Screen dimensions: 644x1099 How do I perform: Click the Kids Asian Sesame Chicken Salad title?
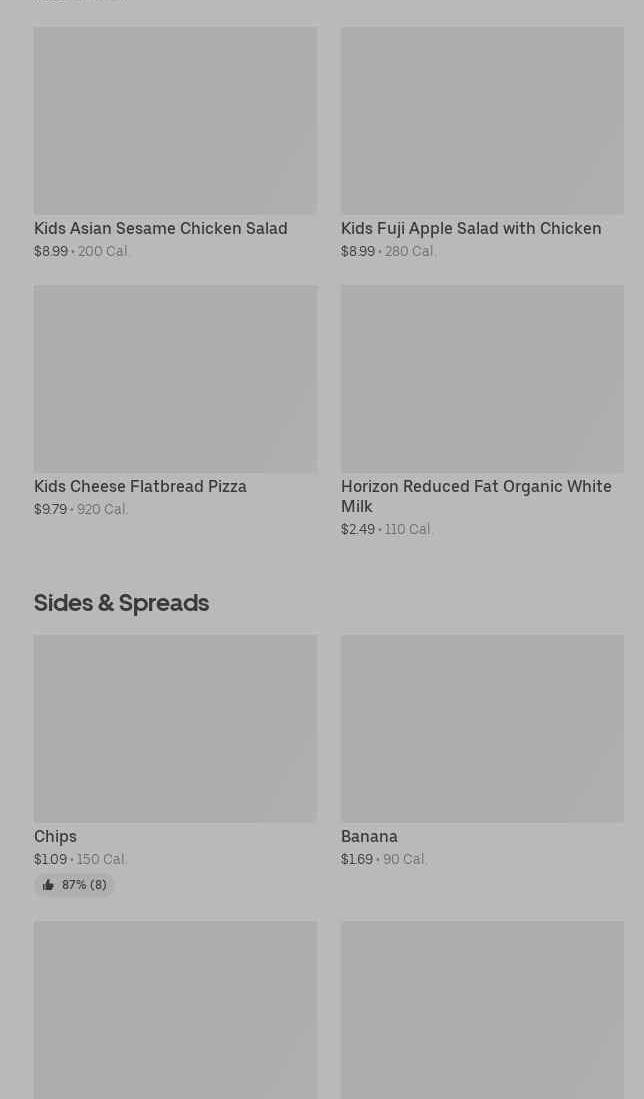pyautogui.click(x=160, y=228)
